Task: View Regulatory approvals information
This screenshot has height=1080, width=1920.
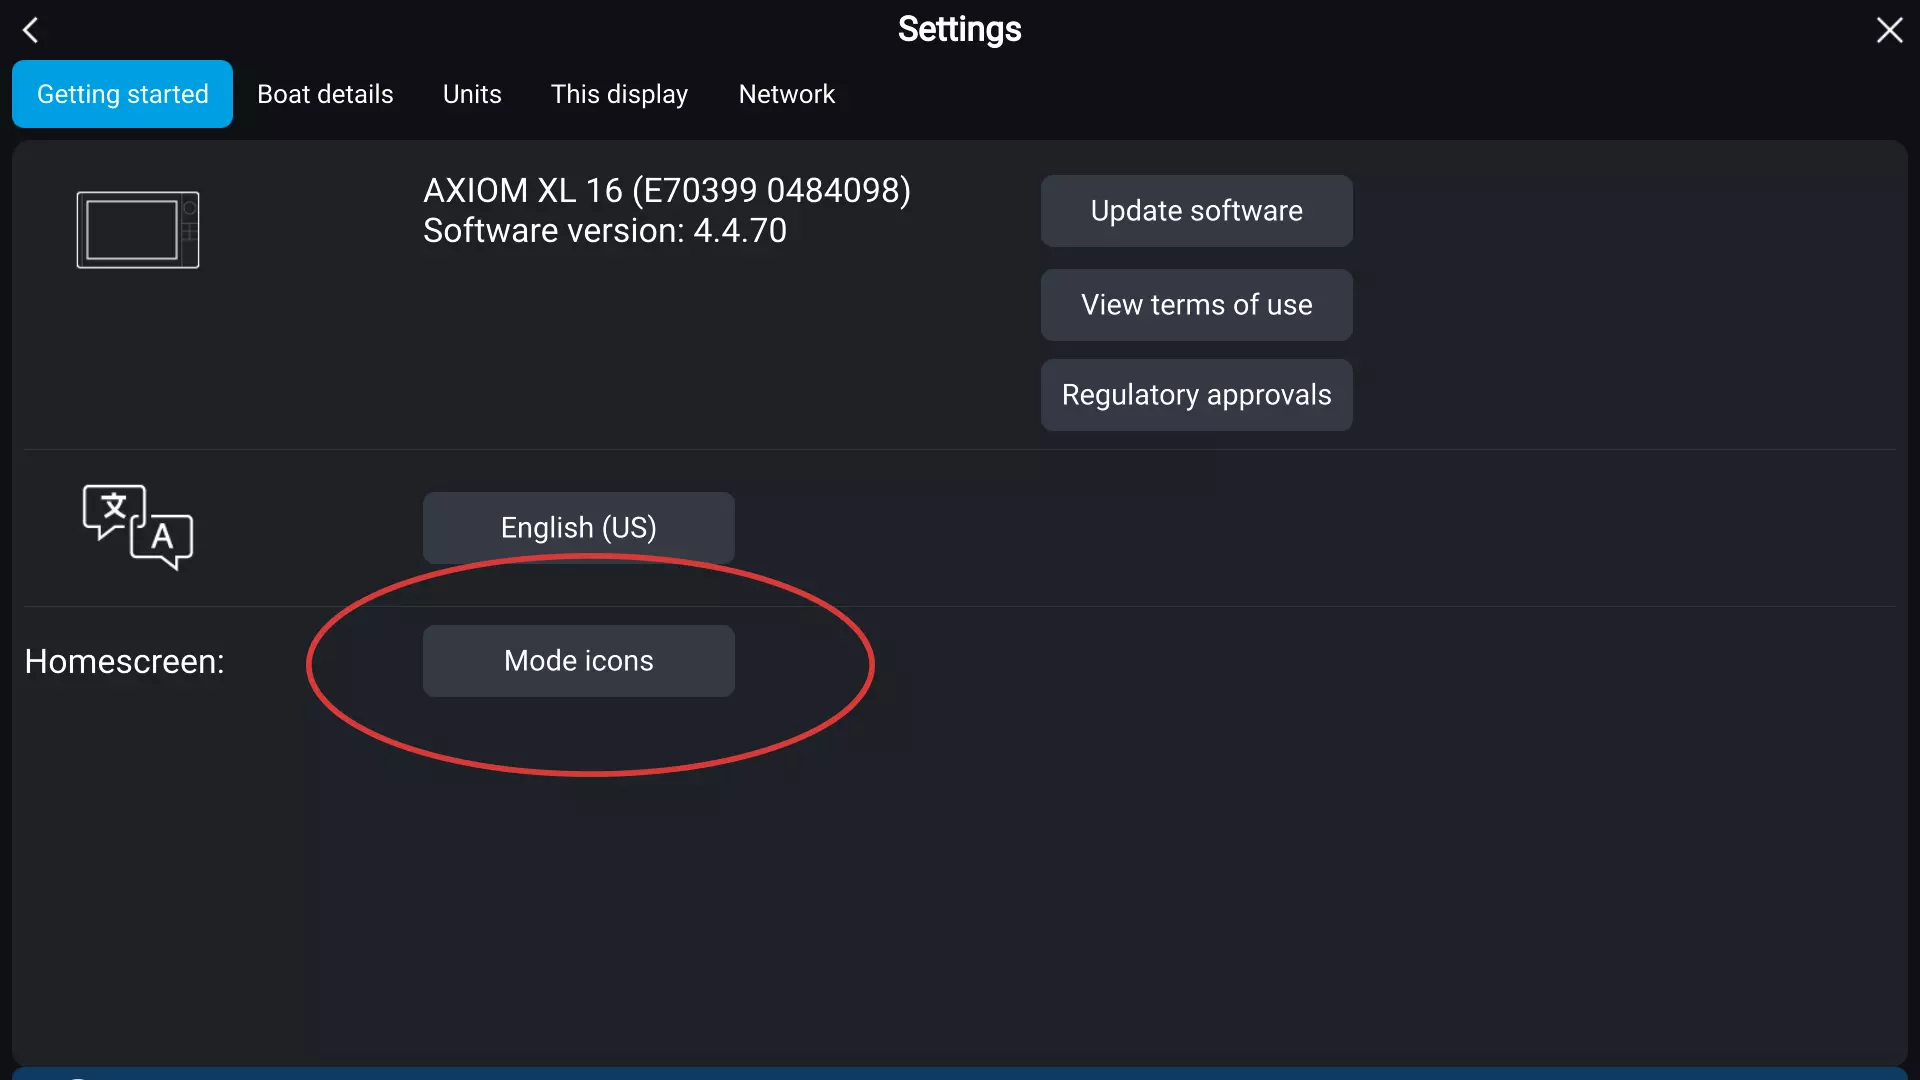Action: pos(1196,394)
